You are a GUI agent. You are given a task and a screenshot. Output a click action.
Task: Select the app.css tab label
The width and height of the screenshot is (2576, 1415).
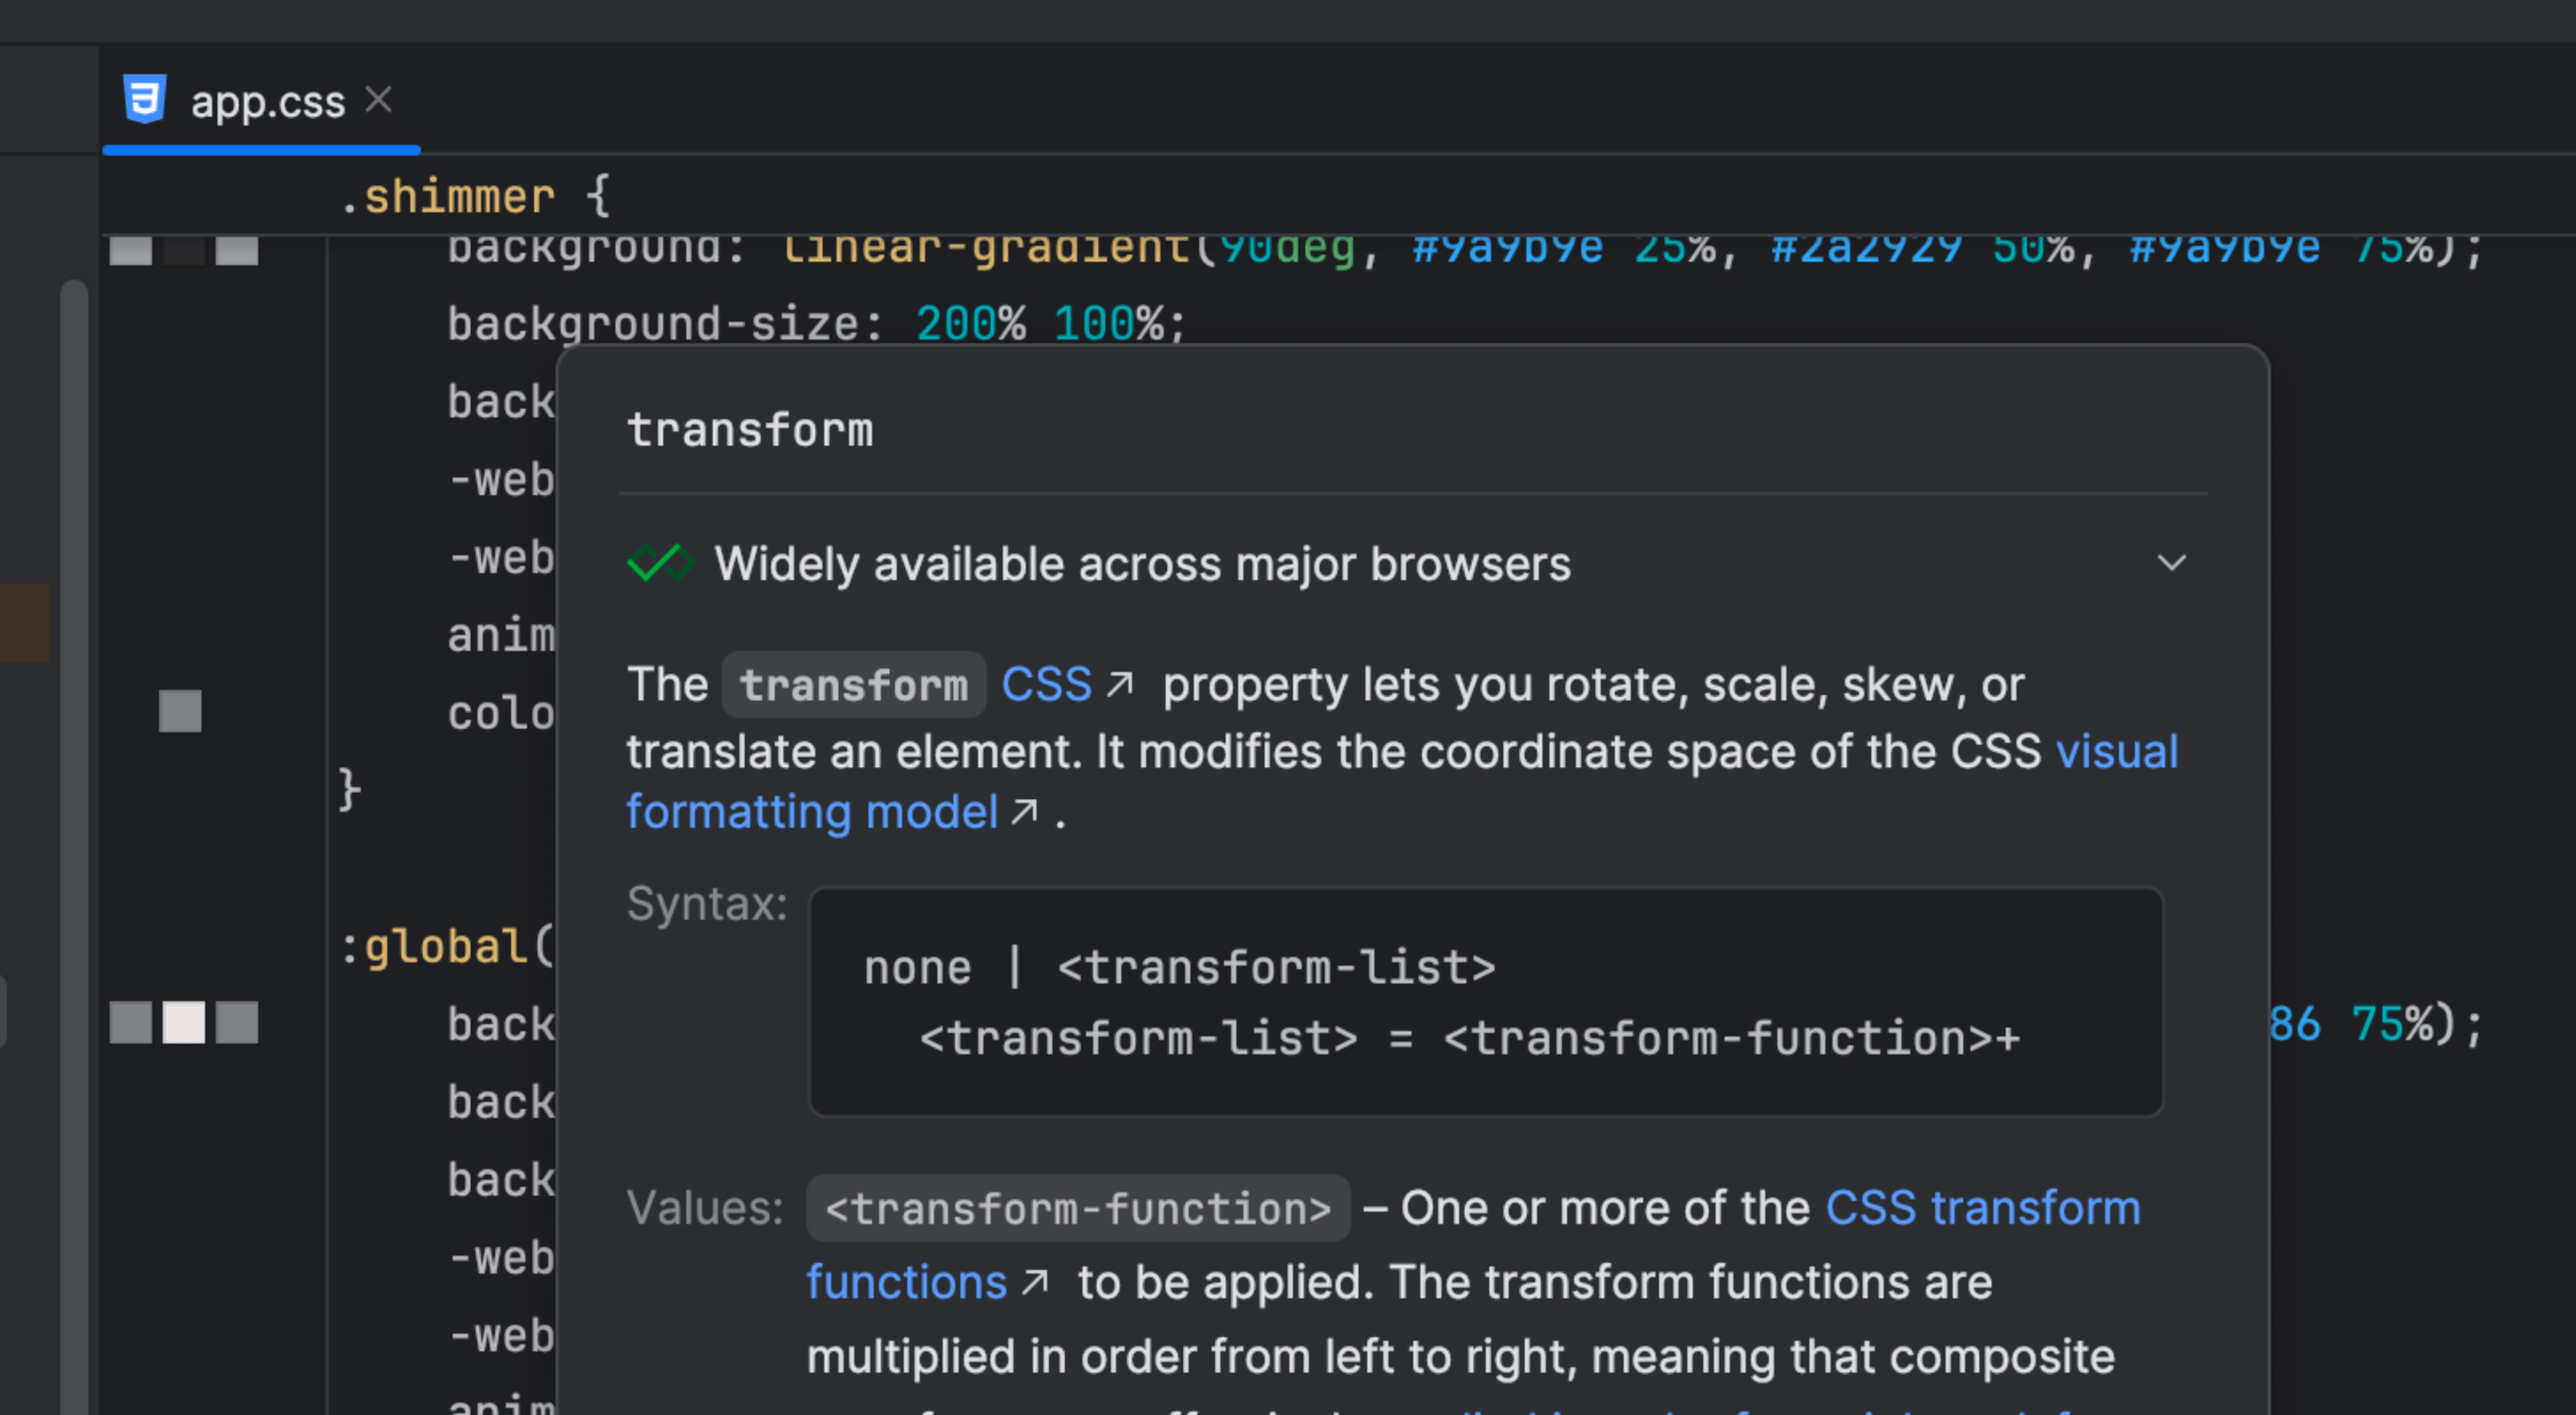[x=268, y=102]
